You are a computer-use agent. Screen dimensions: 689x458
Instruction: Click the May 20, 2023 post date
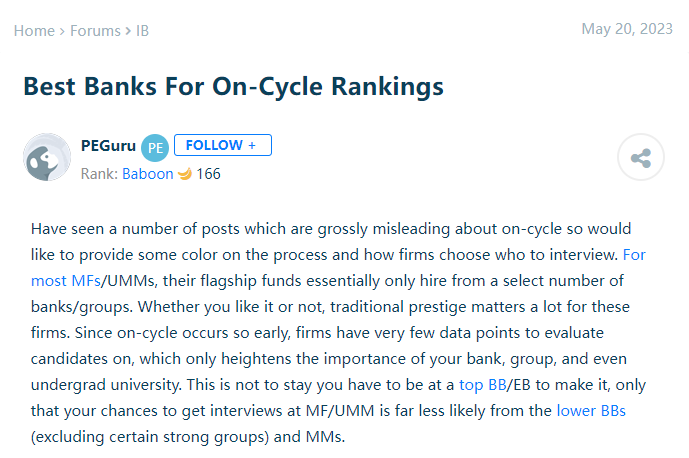[627, 29]
